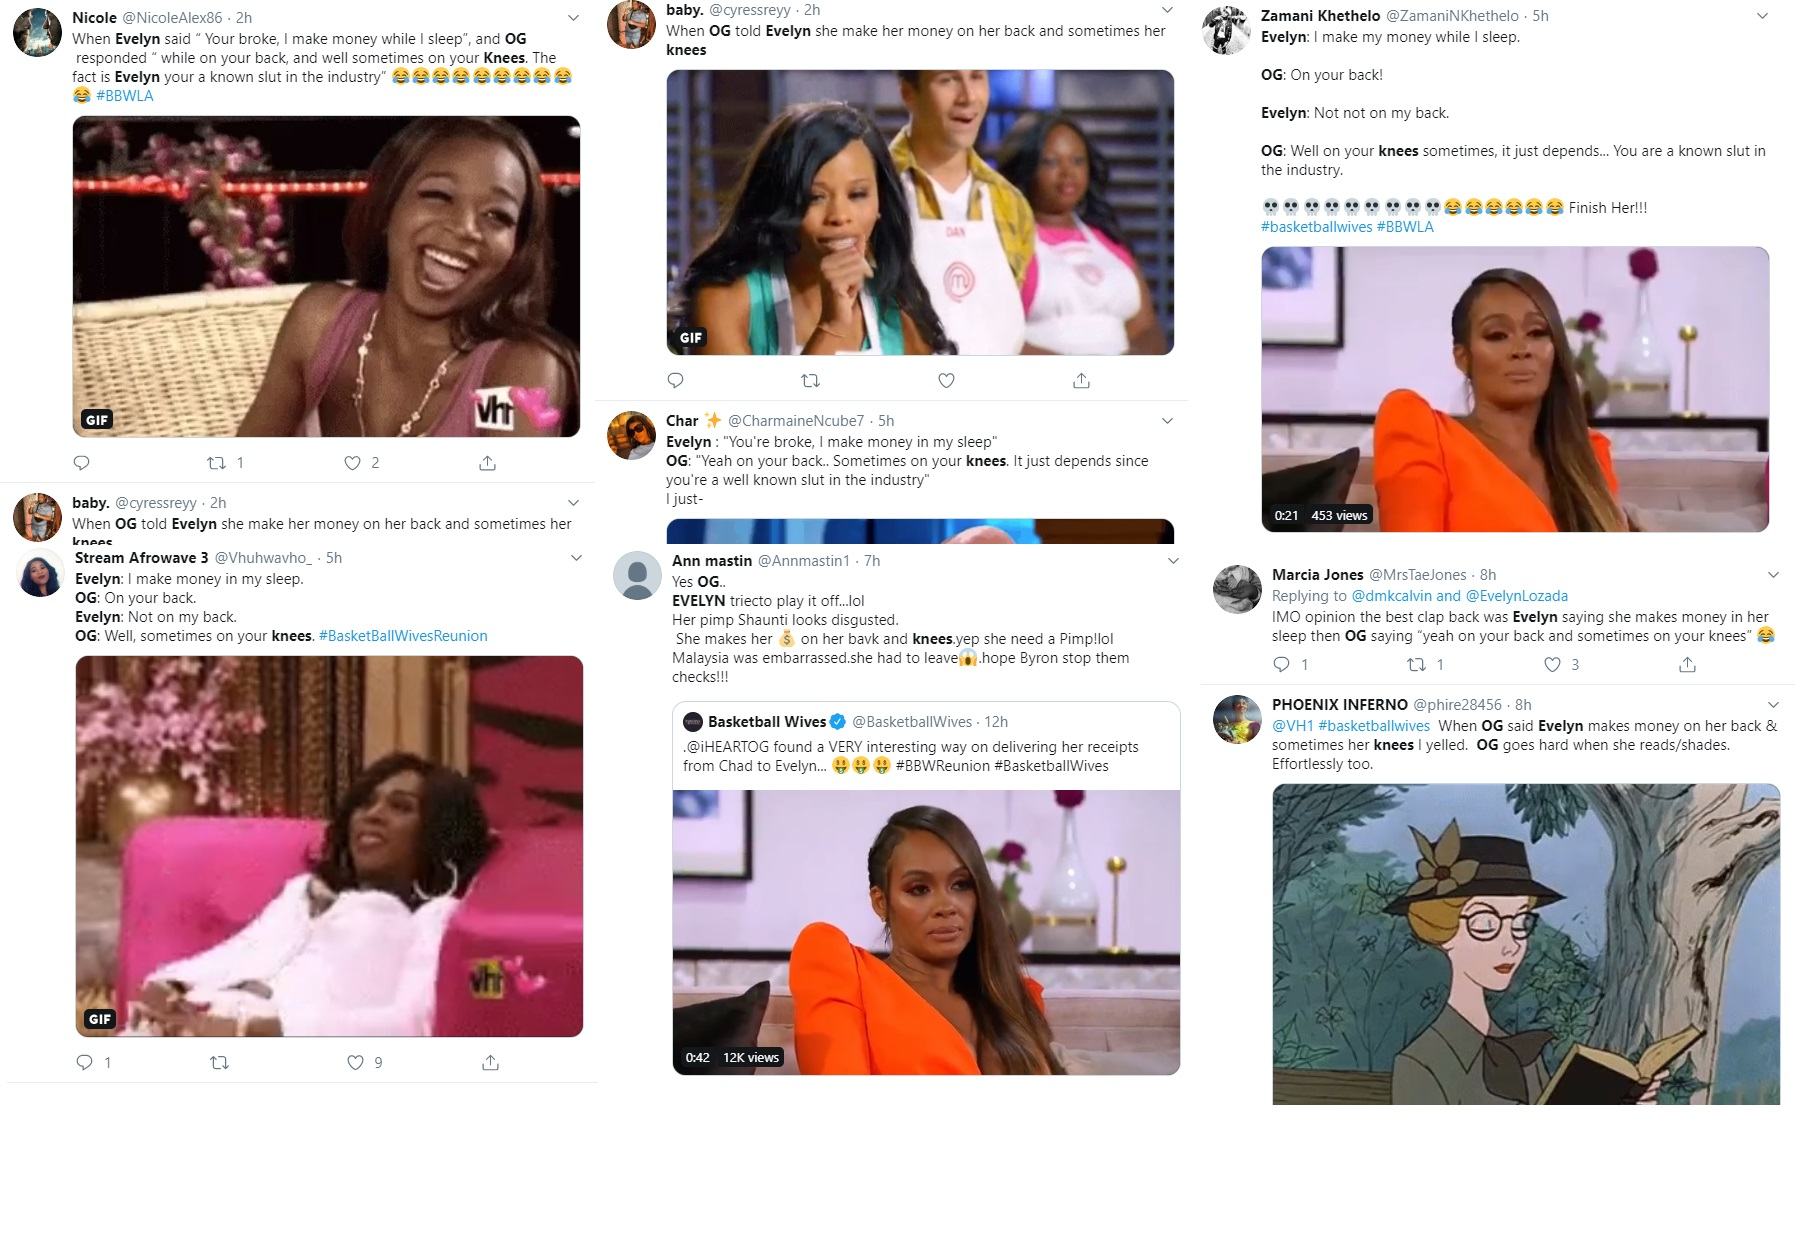Click the #BBWLA hashtag in Nicole's tweet

pyautogui.click(x=125, y=96)
